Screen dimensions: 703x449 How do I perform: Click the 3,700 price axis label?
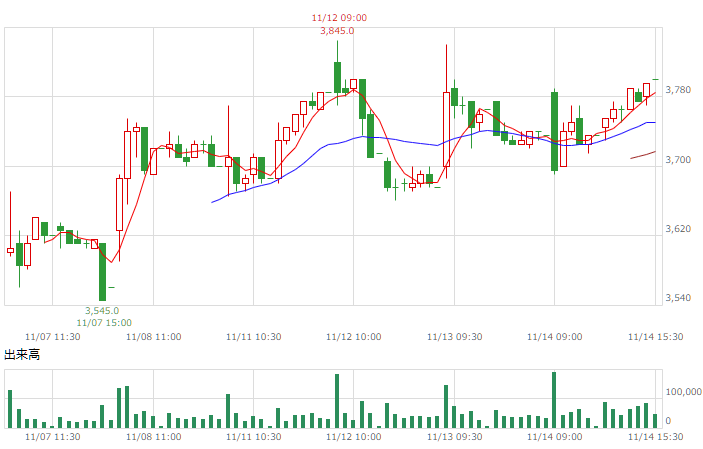click(678, 160)
